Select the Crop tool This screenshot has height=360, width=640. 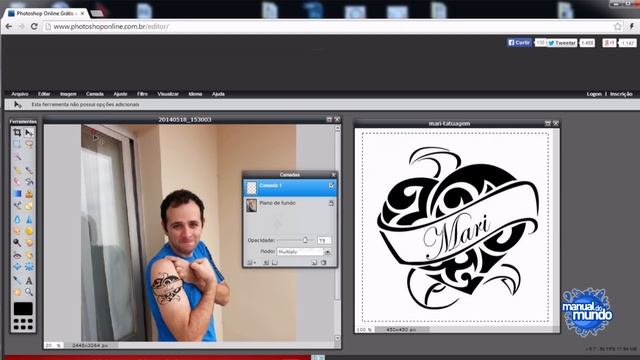tap(17, 132)
